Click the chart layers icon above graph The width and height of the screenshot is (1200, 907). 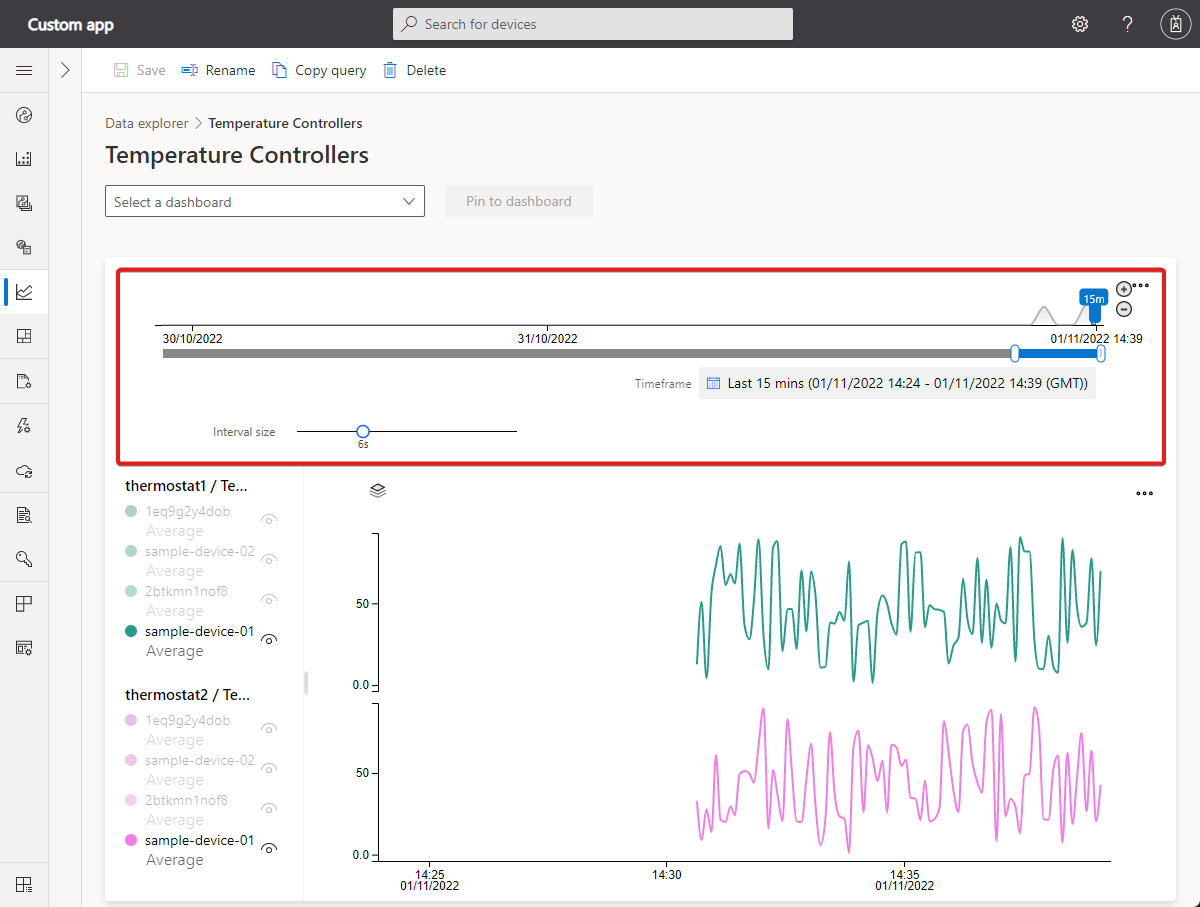(x=378, y=490)
